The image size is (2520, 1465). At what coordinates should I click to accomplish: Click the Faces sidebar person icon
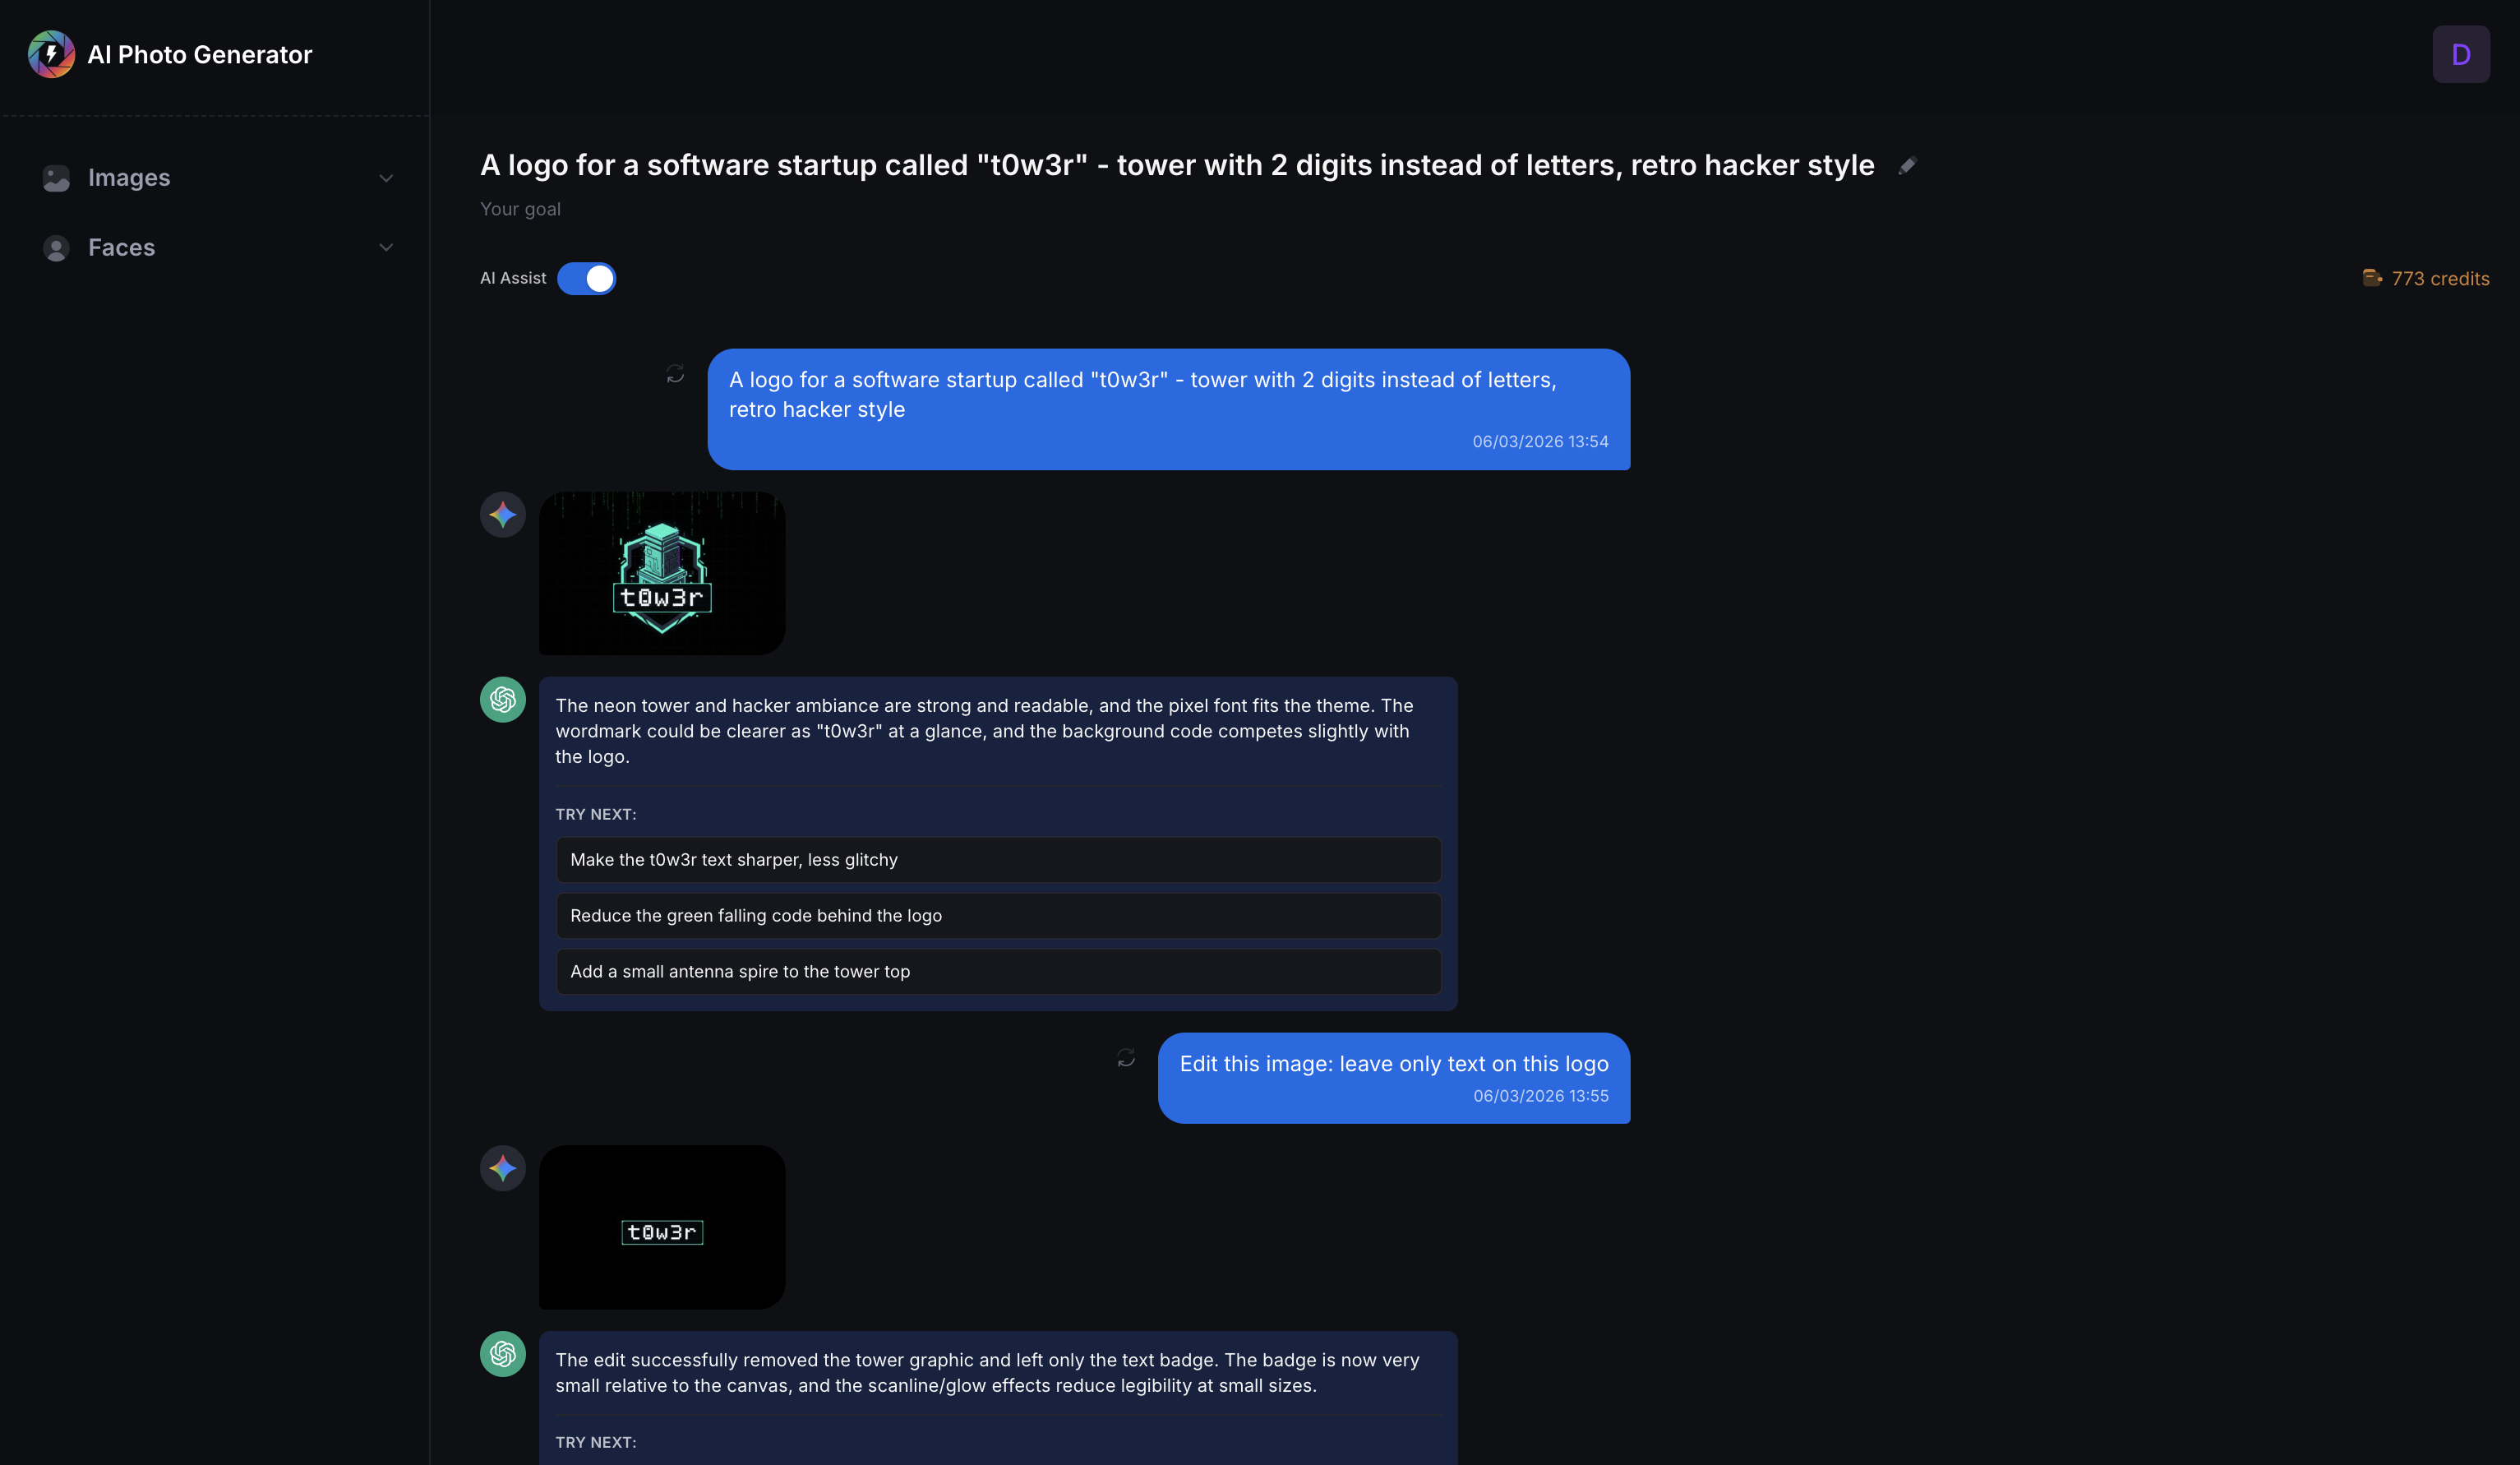(56, 248)
